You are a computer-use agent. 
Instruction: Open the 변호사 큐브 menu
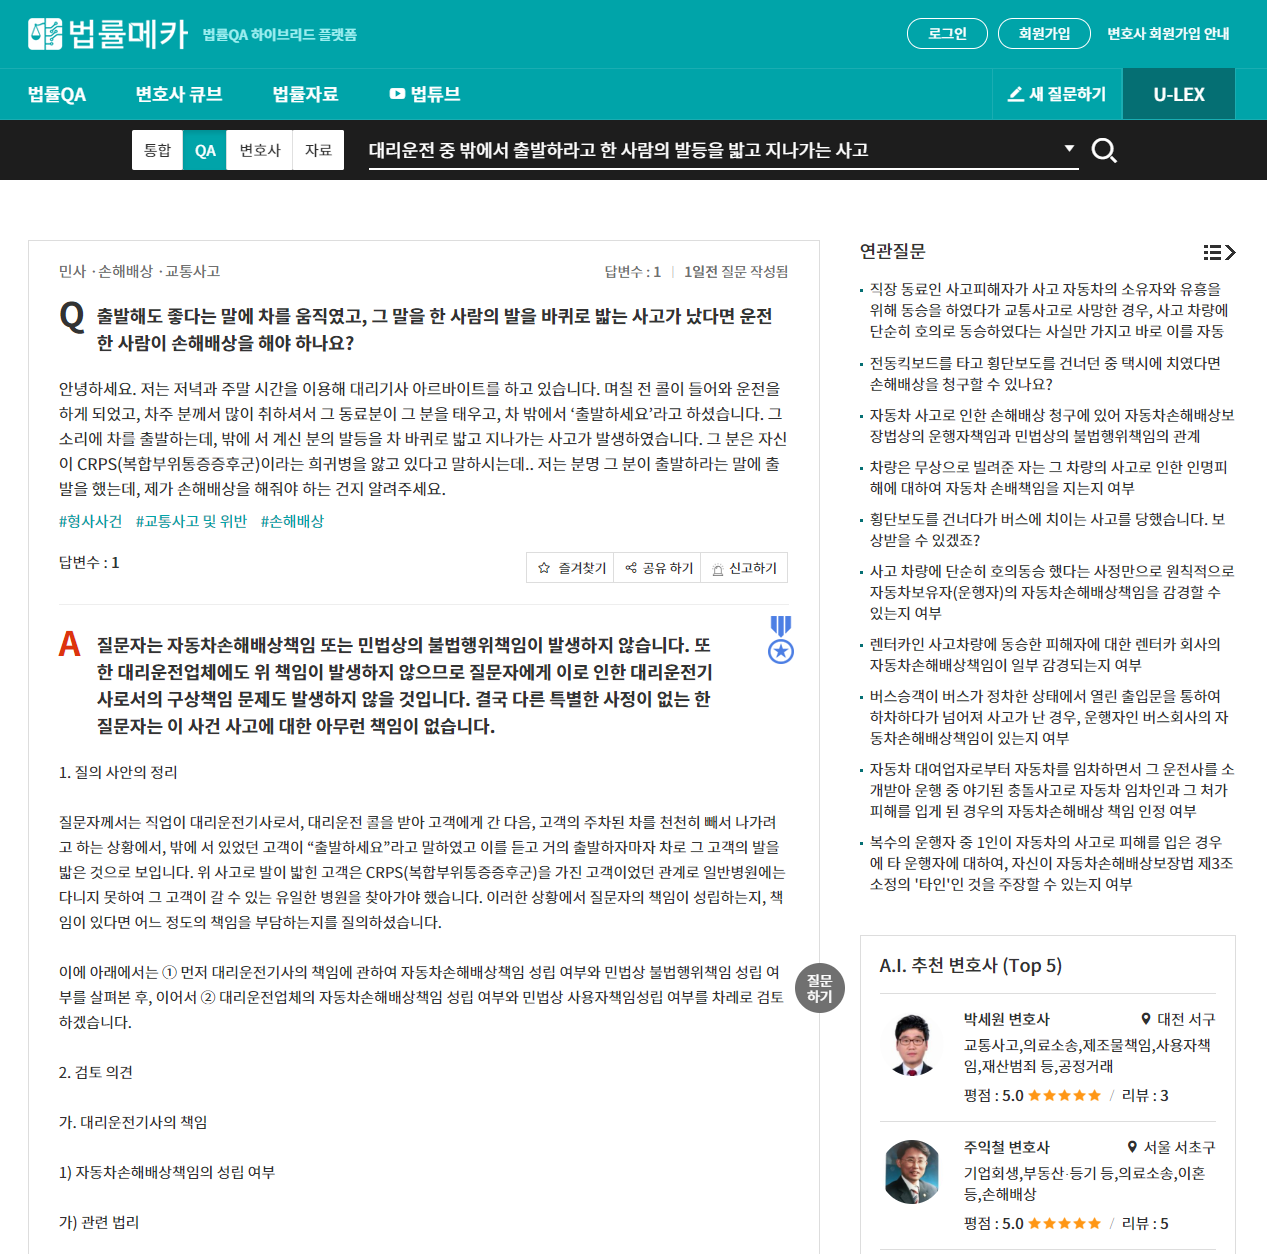pyautogui.click(x=179, y=94)
